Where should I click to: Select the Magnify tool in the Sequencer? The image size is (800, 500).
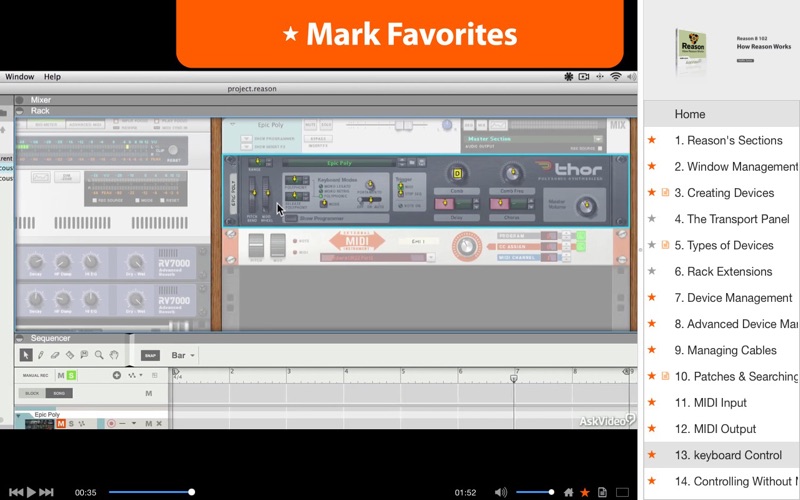coord(99,355)
